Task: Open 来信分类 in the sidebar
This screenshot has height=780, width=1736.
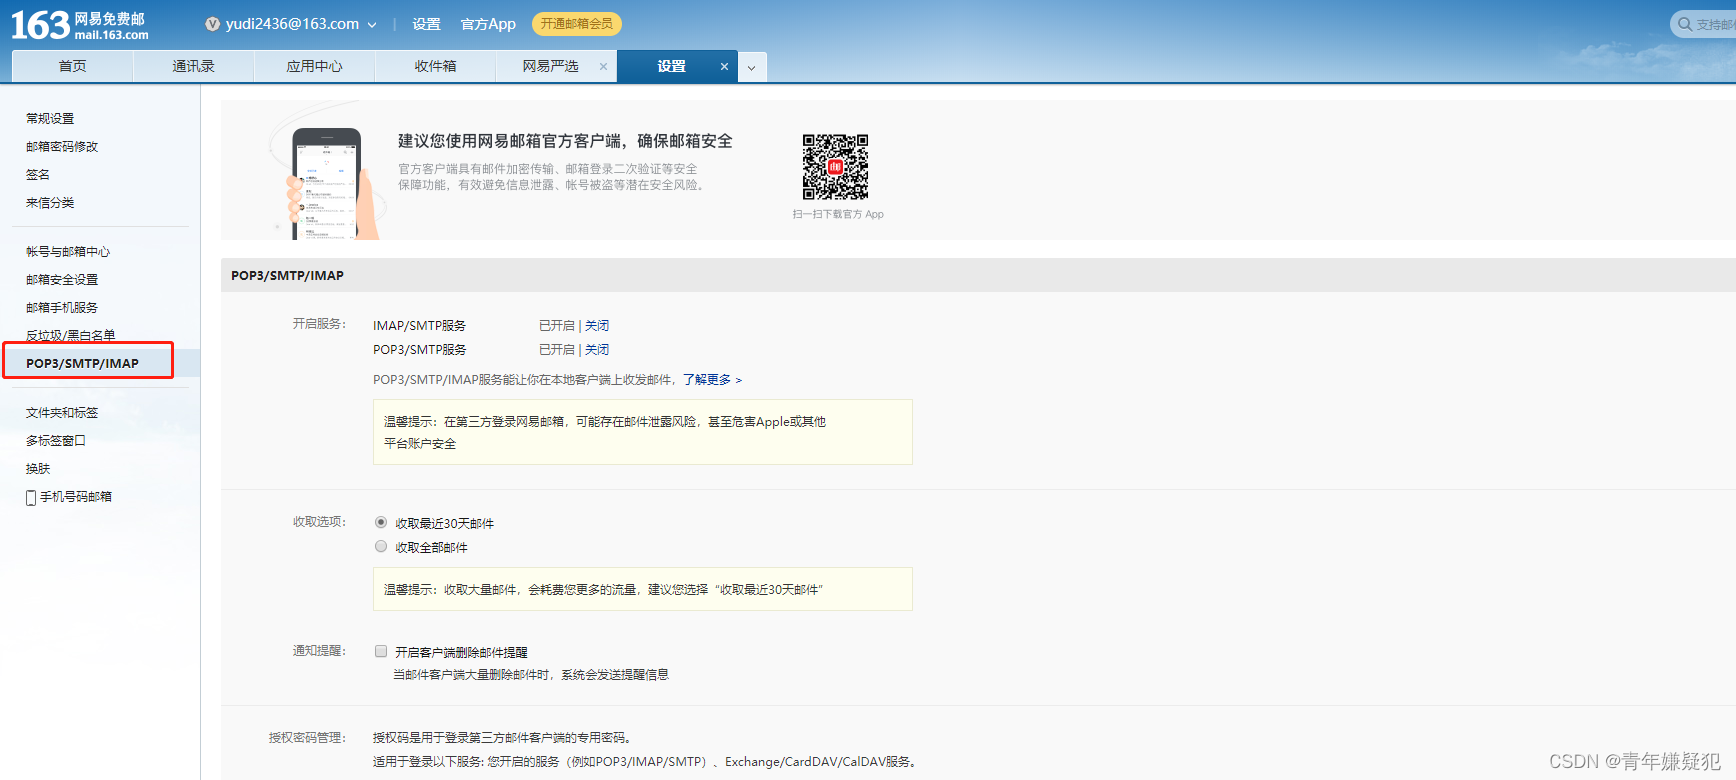Action: tap(50, 202)
